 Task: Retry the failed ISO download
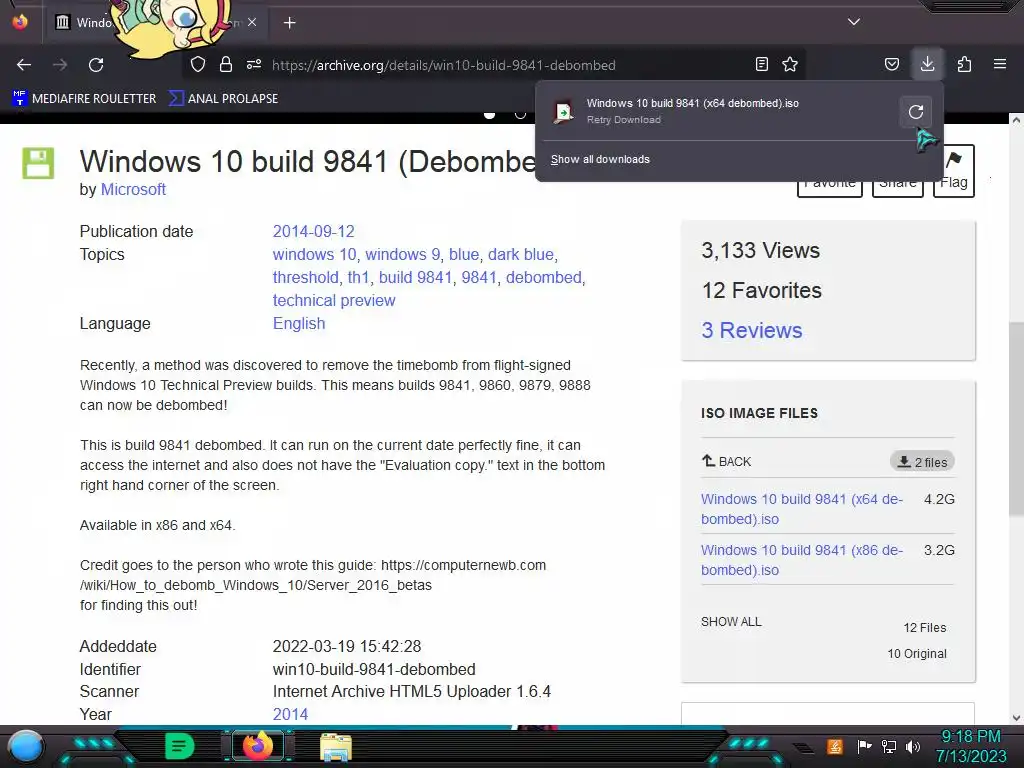click(x=916, y=112)
